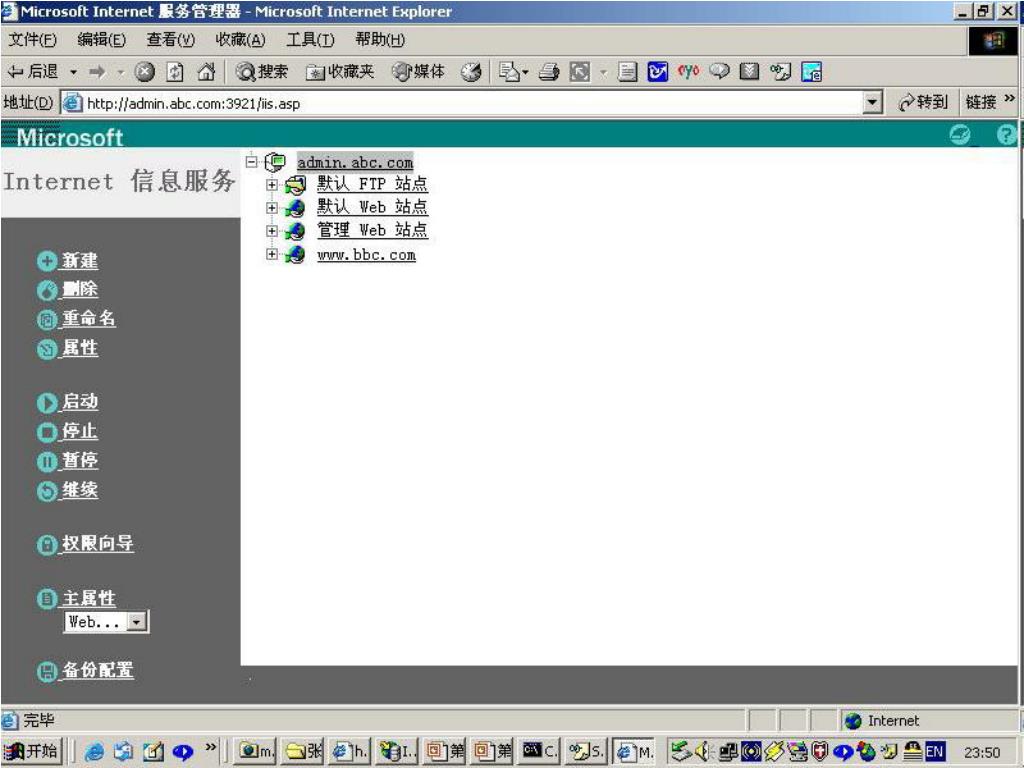Click the 属性 (Properties) round icon in sidebar
Screen dimensions: 1024x768
coord(46,349)
